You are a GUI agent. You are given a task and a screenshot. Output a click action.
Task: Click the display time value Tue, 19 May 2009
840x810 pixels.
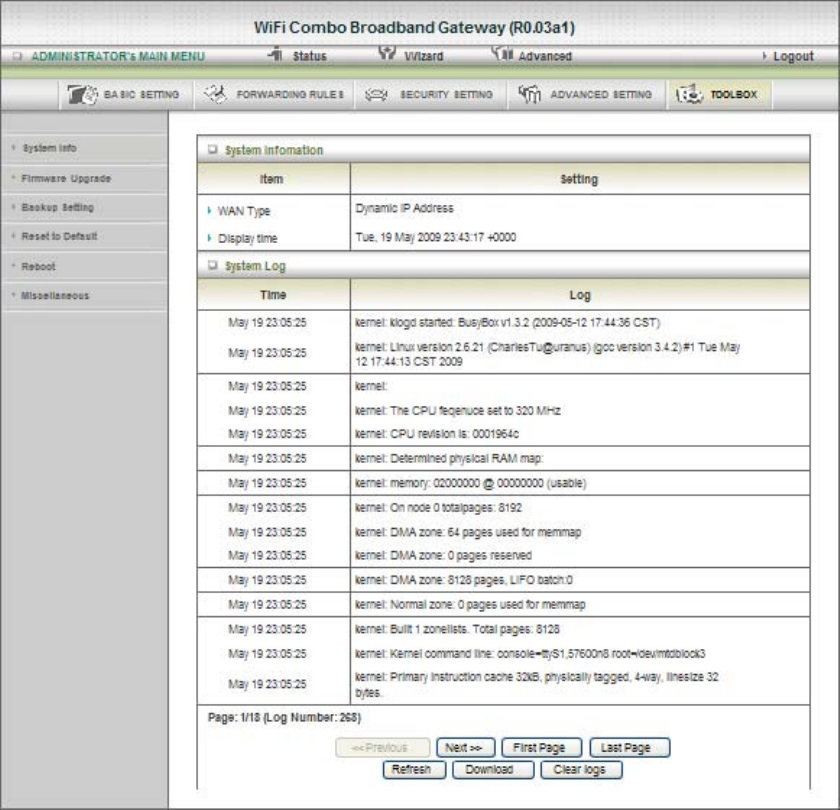tap(436, 237)
